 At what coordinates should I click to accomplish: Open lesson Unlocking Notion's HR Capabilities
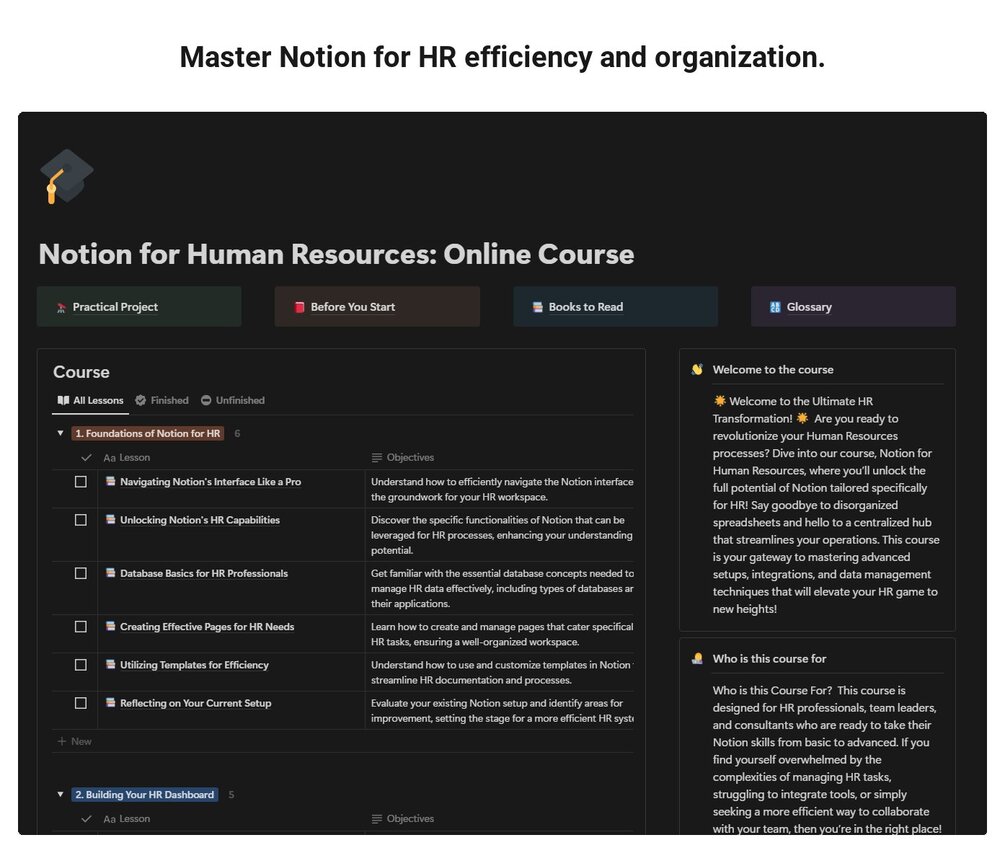click(200, 520)
